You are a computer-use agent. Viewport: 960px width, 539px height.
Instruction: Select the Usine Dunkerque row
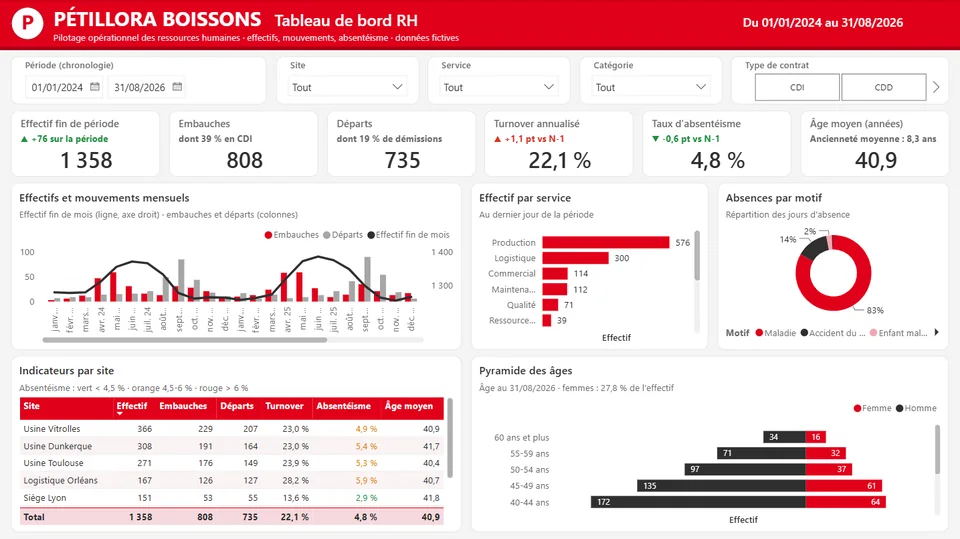(231, 446)
